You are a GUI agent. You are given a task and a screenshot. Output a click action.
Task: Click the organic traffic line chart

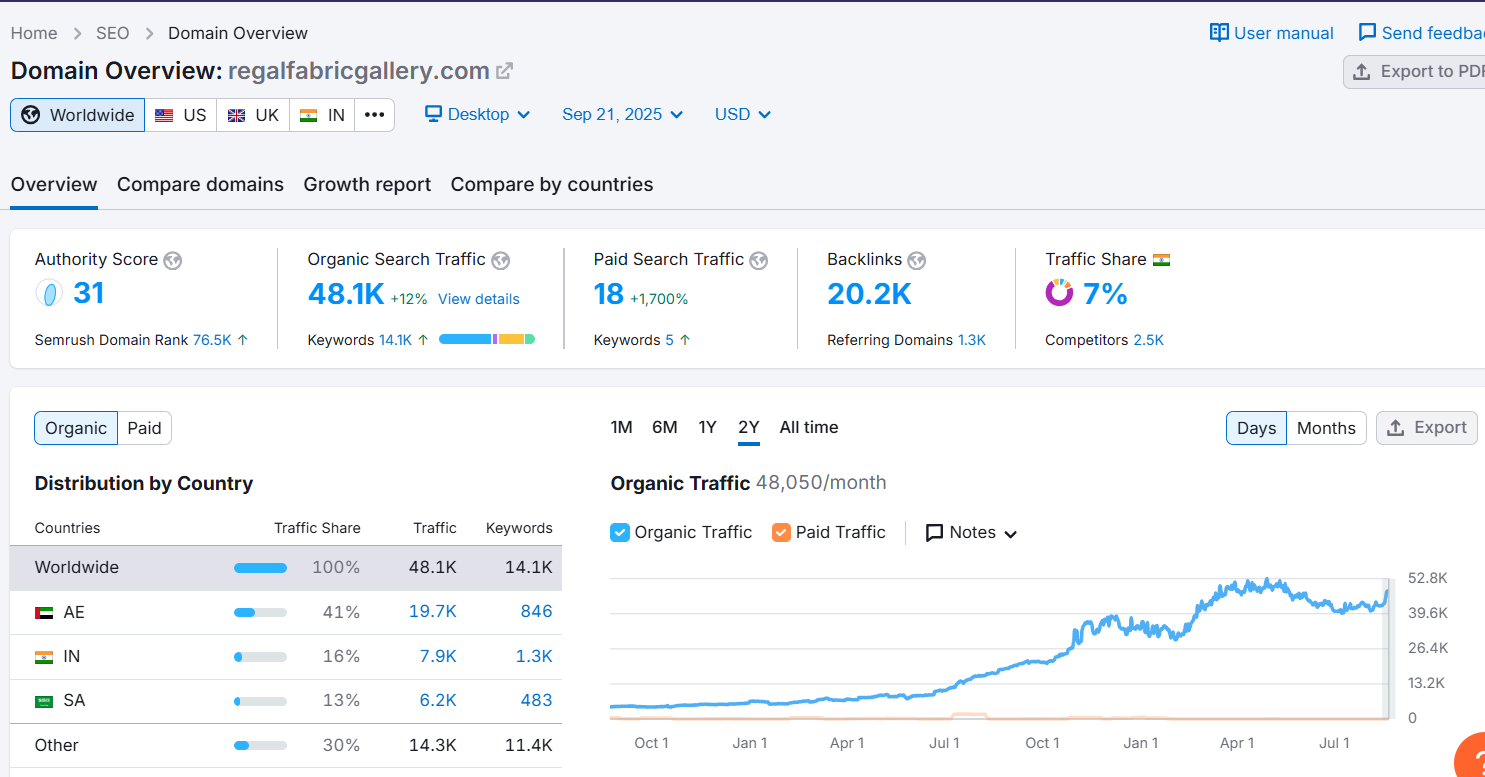(x=998, y=648)
